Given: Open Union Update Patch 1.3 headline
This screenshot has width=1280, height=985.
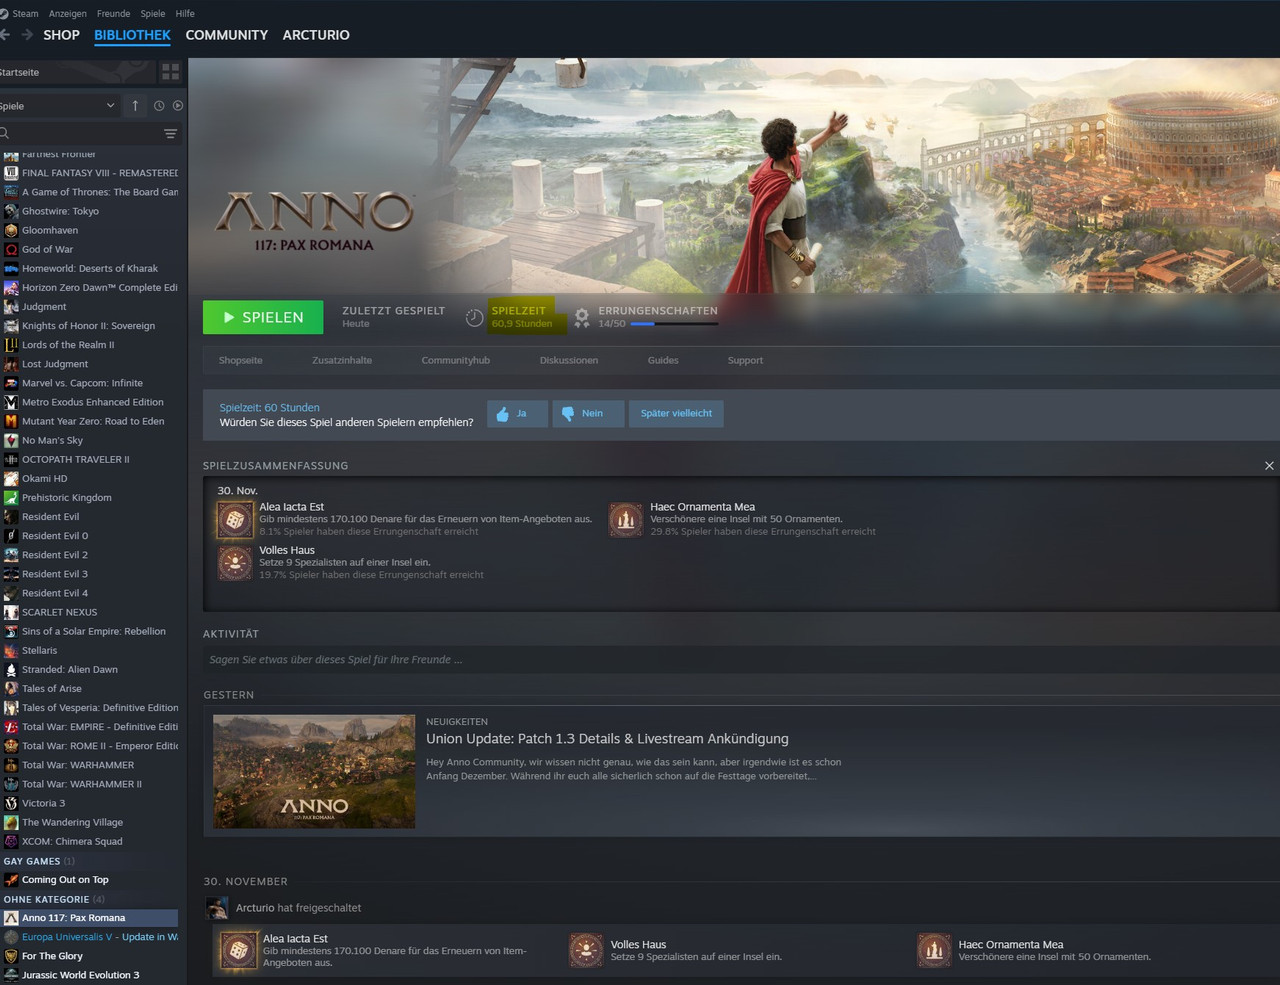Looking at the screenshot, I should click(607, 739).
